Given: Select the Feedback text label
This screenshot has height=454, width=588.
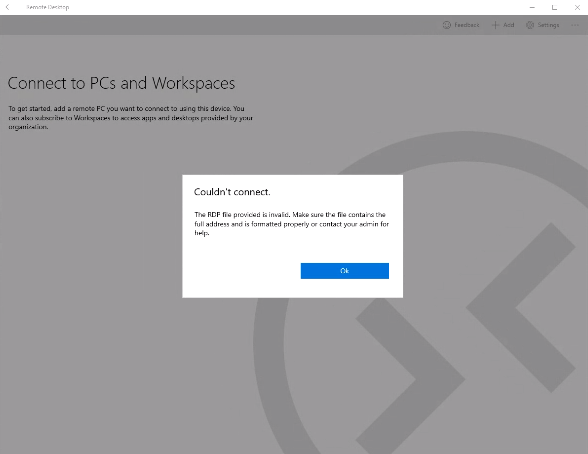Looking at the screenshot, I should point(467,25).
